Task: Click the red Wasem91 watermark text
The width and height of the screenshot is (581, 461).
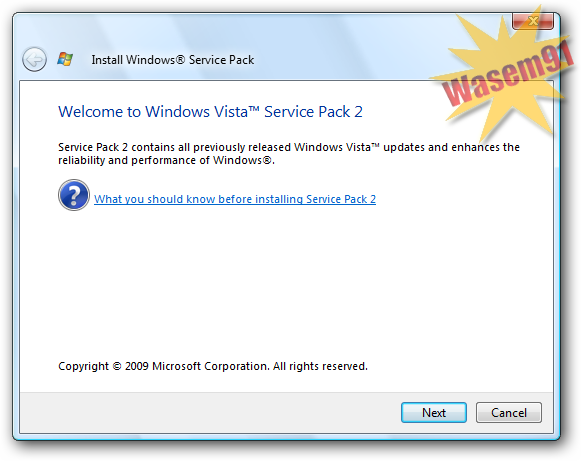Action: [x=508, y=74]
